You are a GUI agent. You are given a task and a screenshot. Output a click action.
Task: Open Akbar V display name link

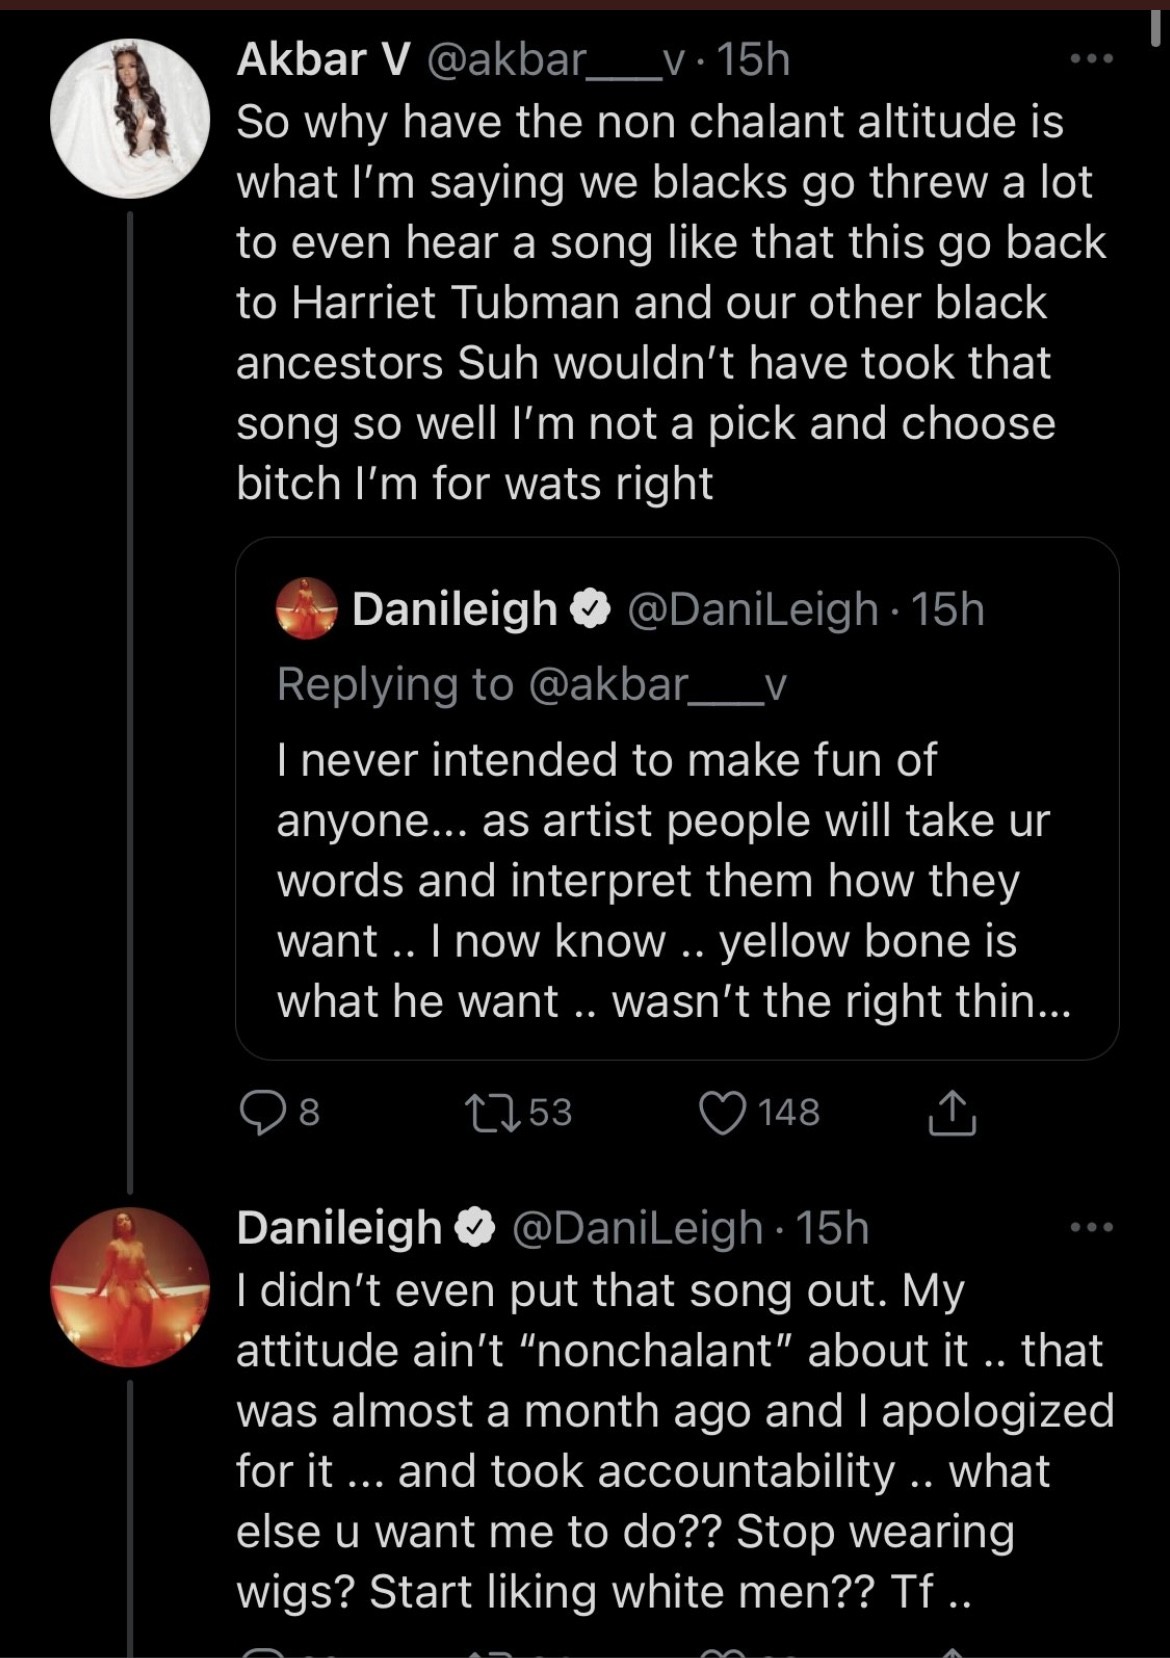323,60
